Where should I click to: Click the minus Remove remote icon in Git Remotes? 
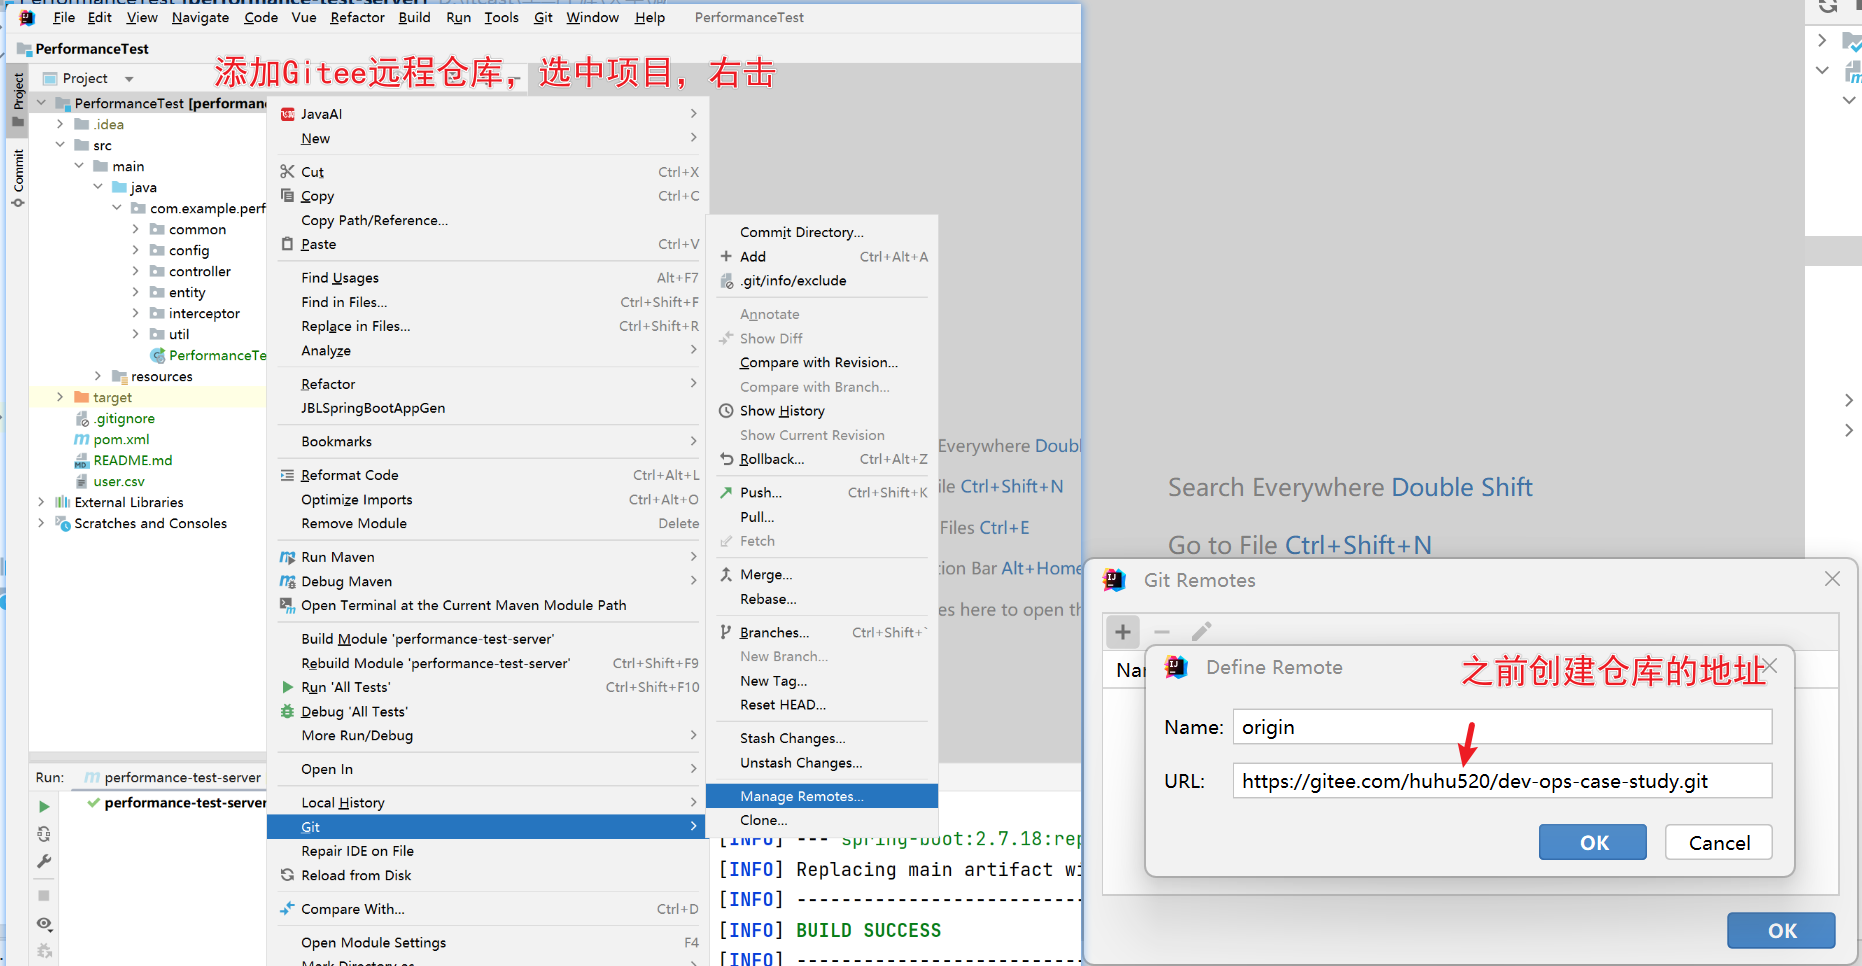[1162, 632]
